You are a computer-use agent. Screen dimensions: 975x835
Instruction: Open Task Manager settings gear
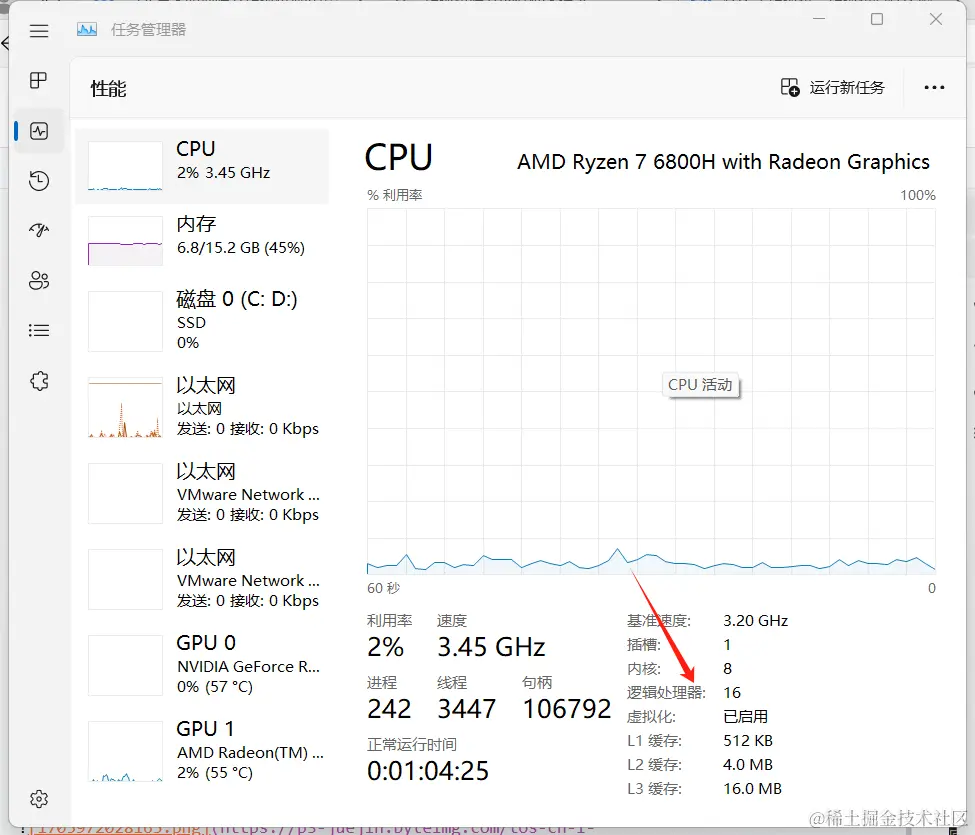click(x=39, y=798)
